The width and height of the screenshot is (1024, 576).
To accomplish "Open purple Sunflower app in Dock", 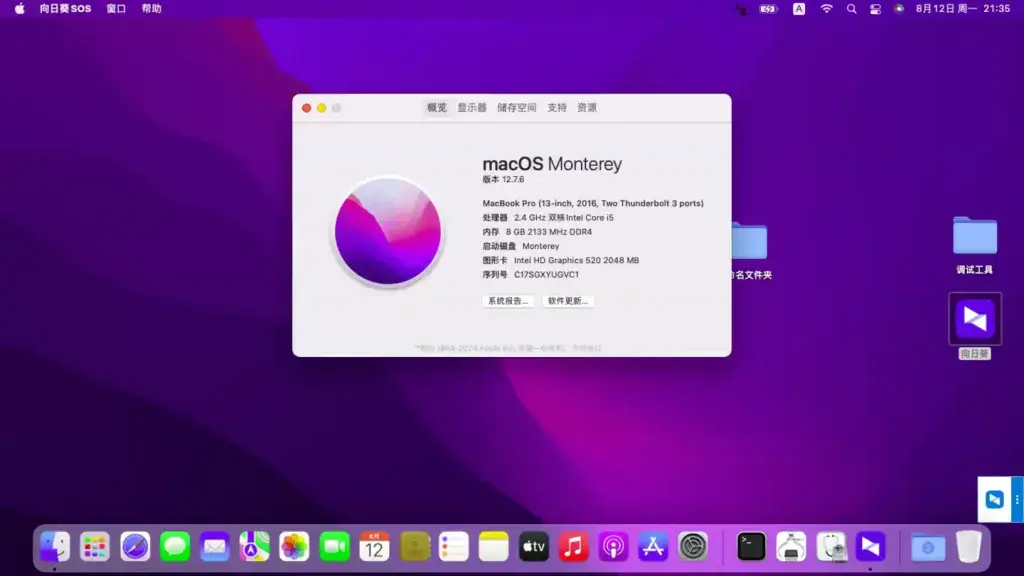I will point(871,547).
